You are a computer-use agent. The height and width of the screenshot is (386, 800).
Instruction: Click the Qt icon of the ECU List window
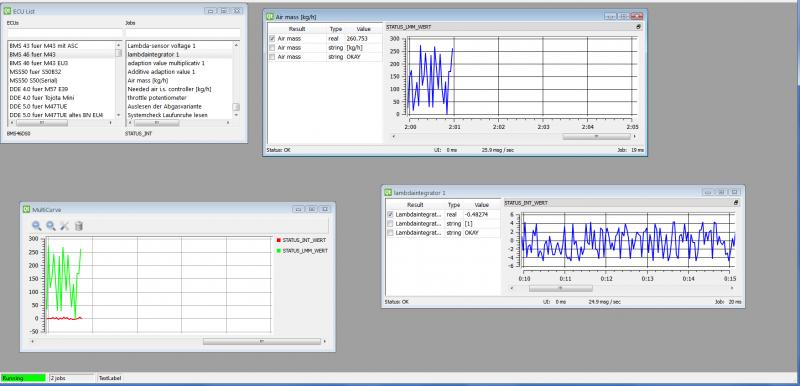point(7,11)
